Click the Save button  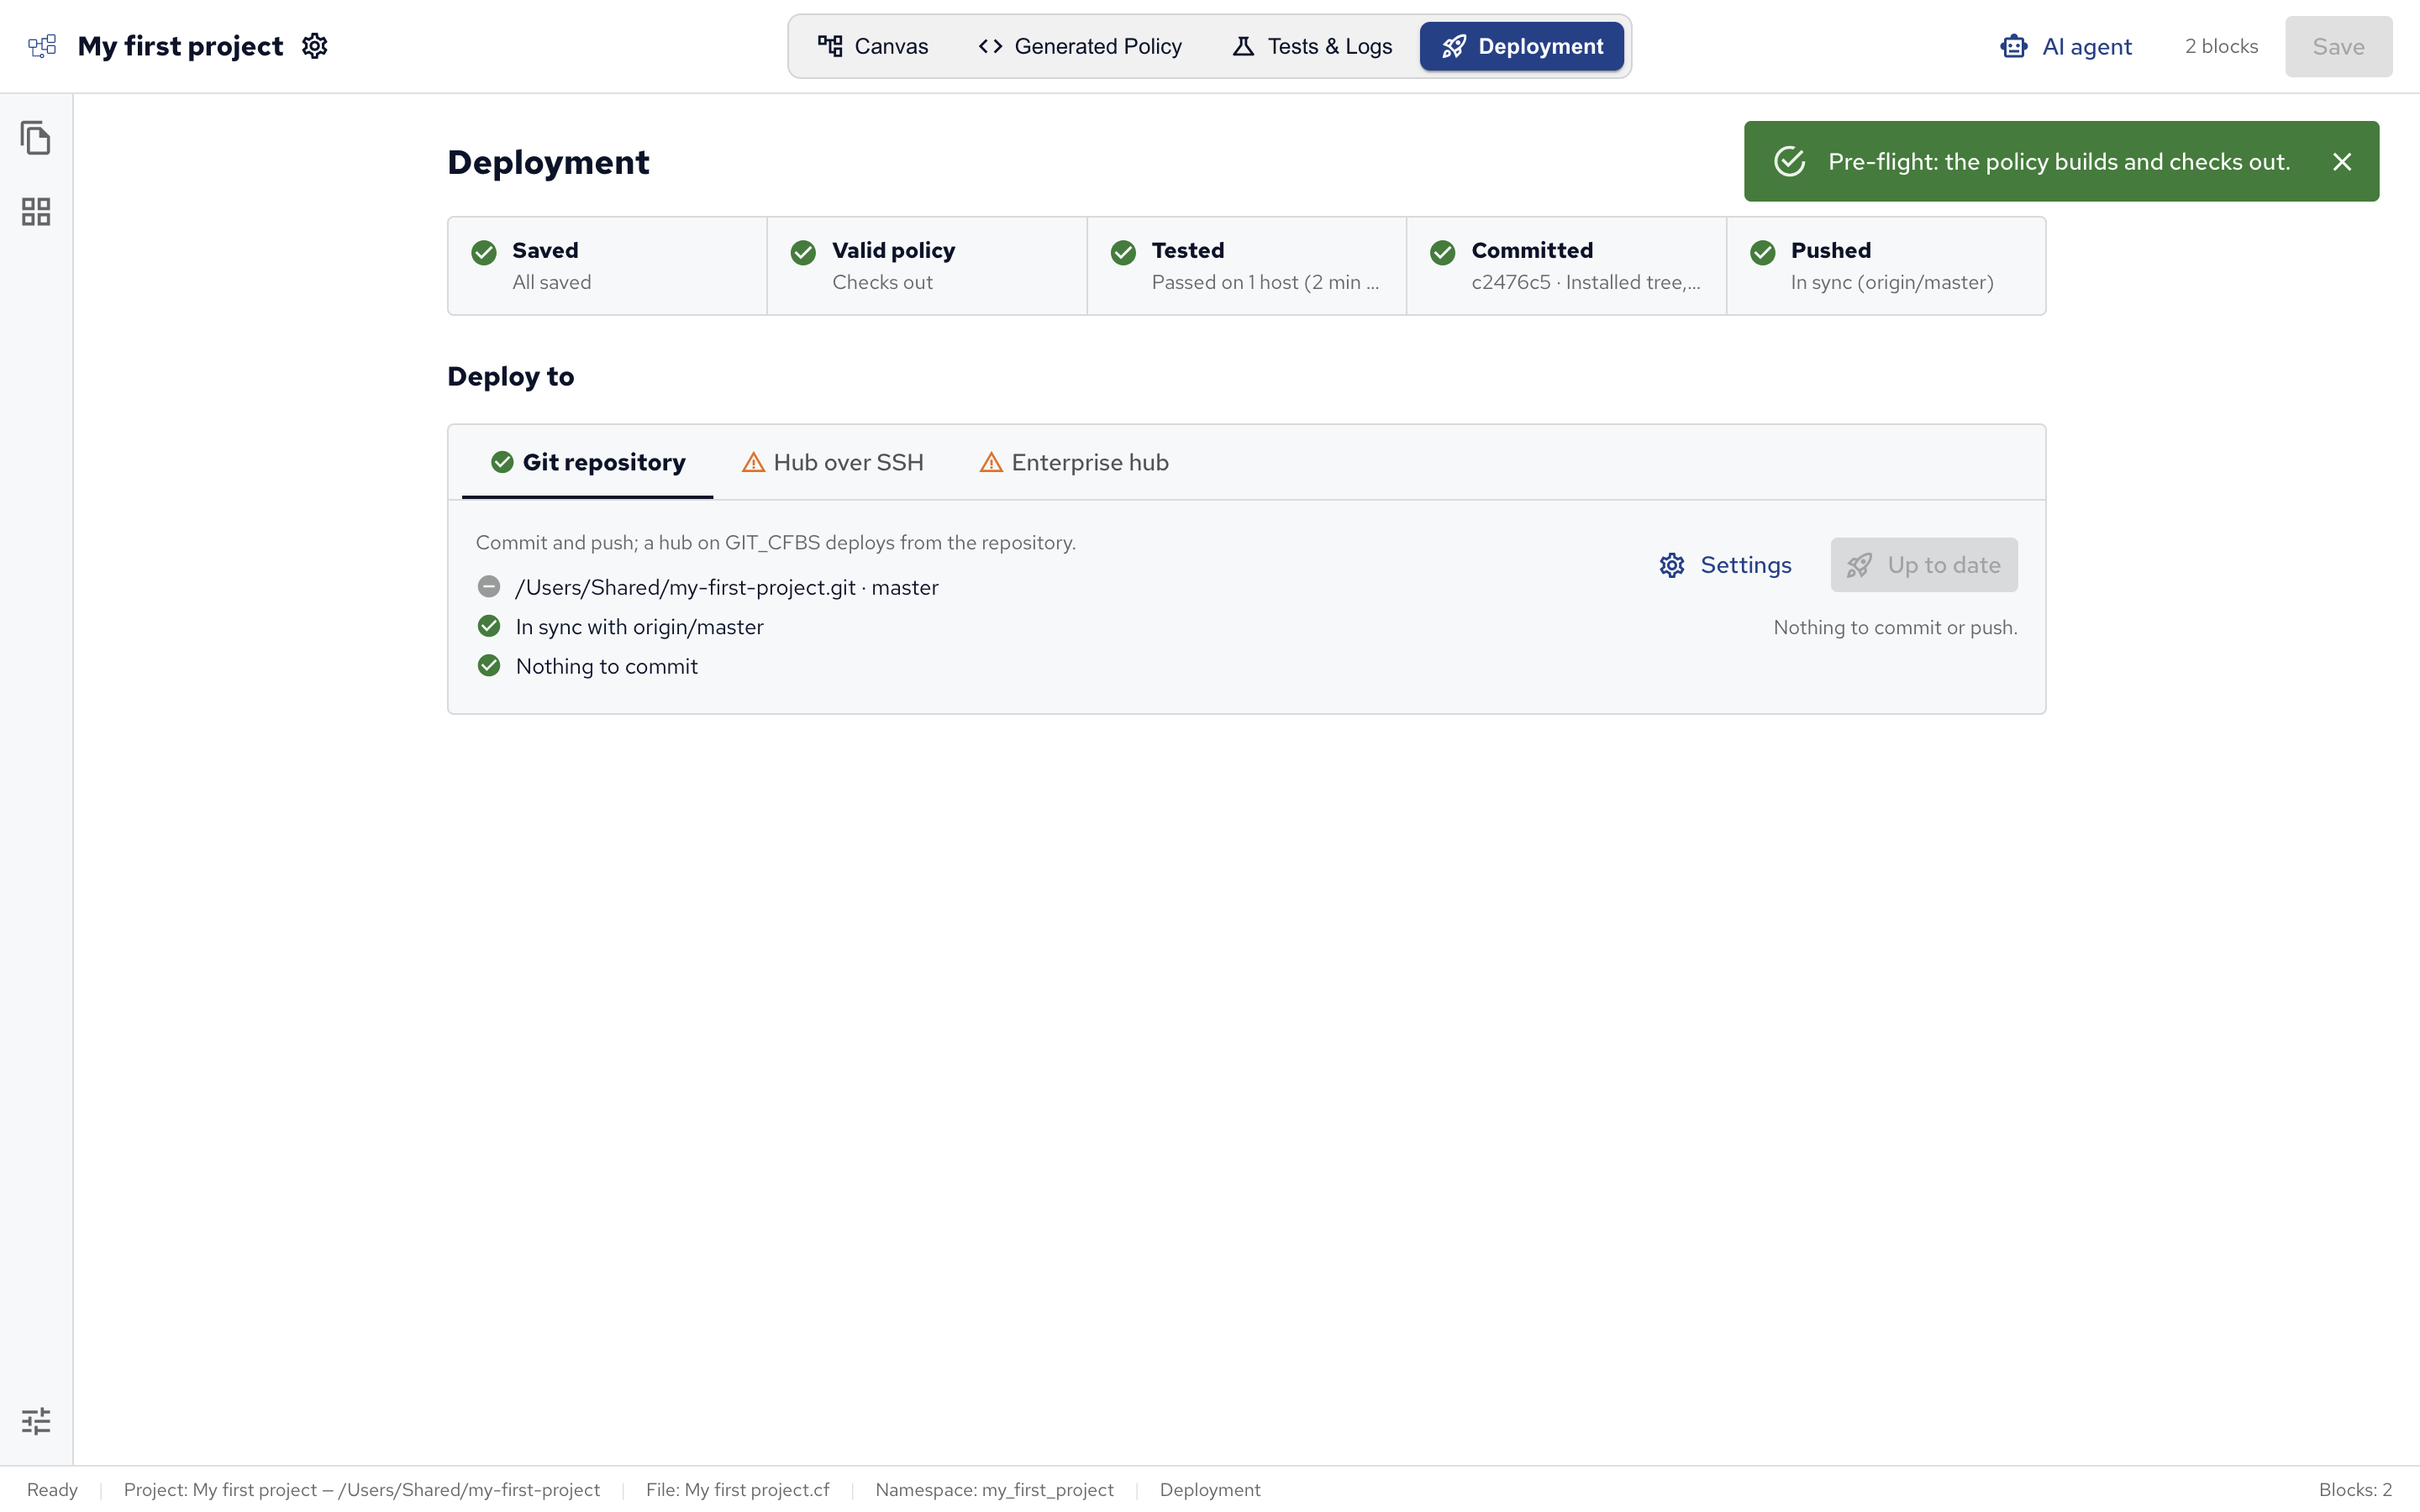2338,46
